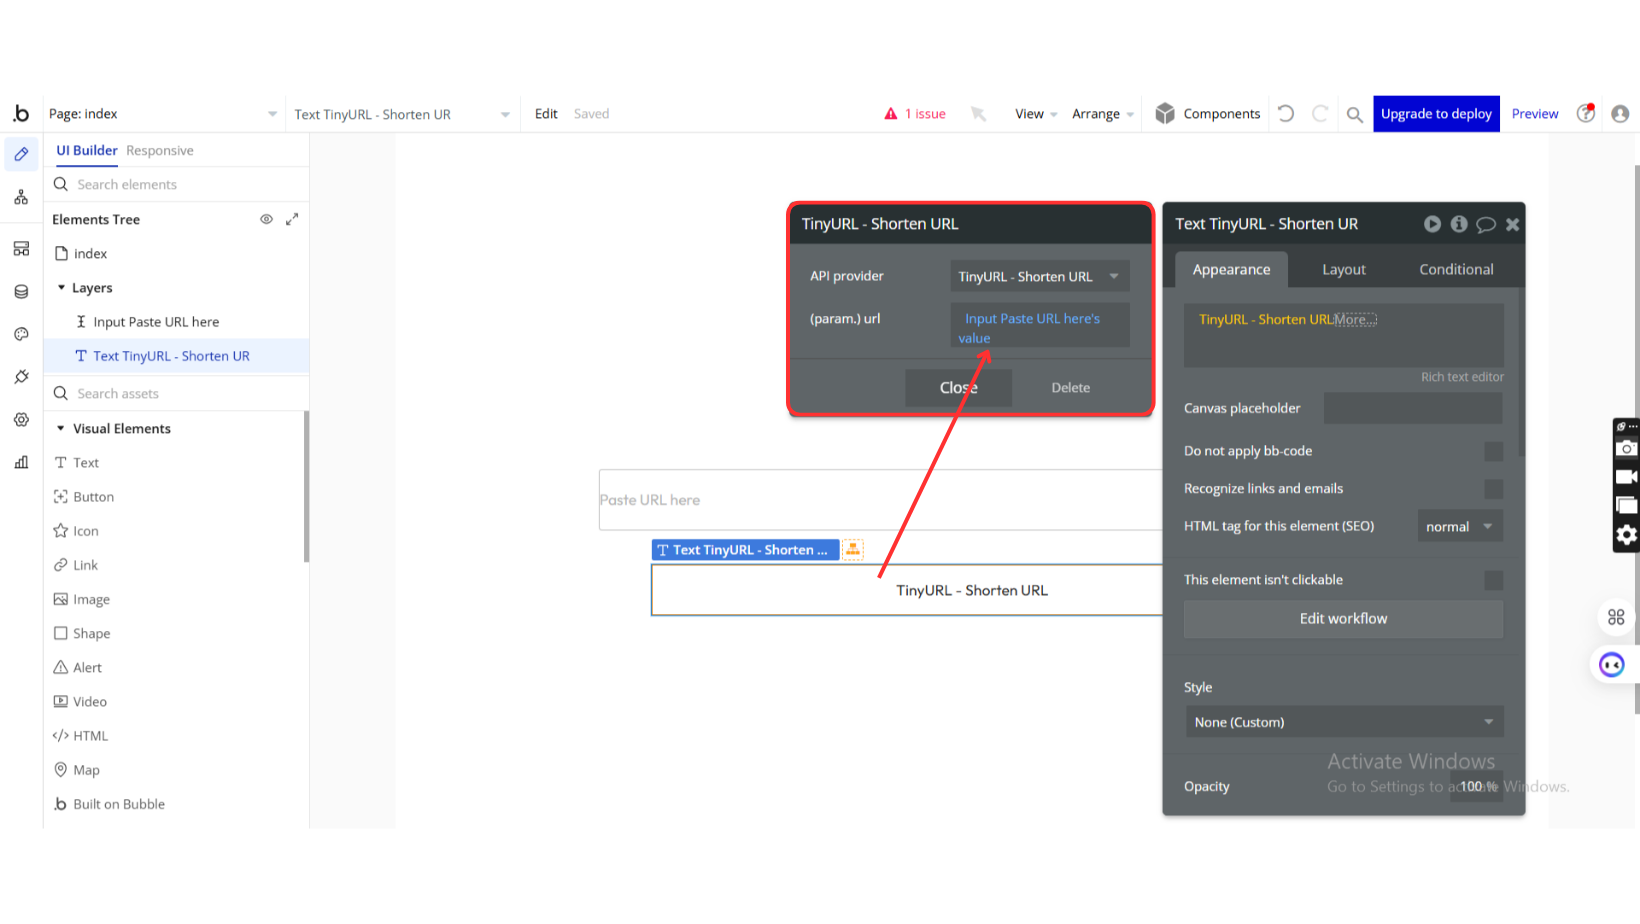Enable Do not apply bb-code checkbox
1640x924 pixels.
[x=1494, y=451]
